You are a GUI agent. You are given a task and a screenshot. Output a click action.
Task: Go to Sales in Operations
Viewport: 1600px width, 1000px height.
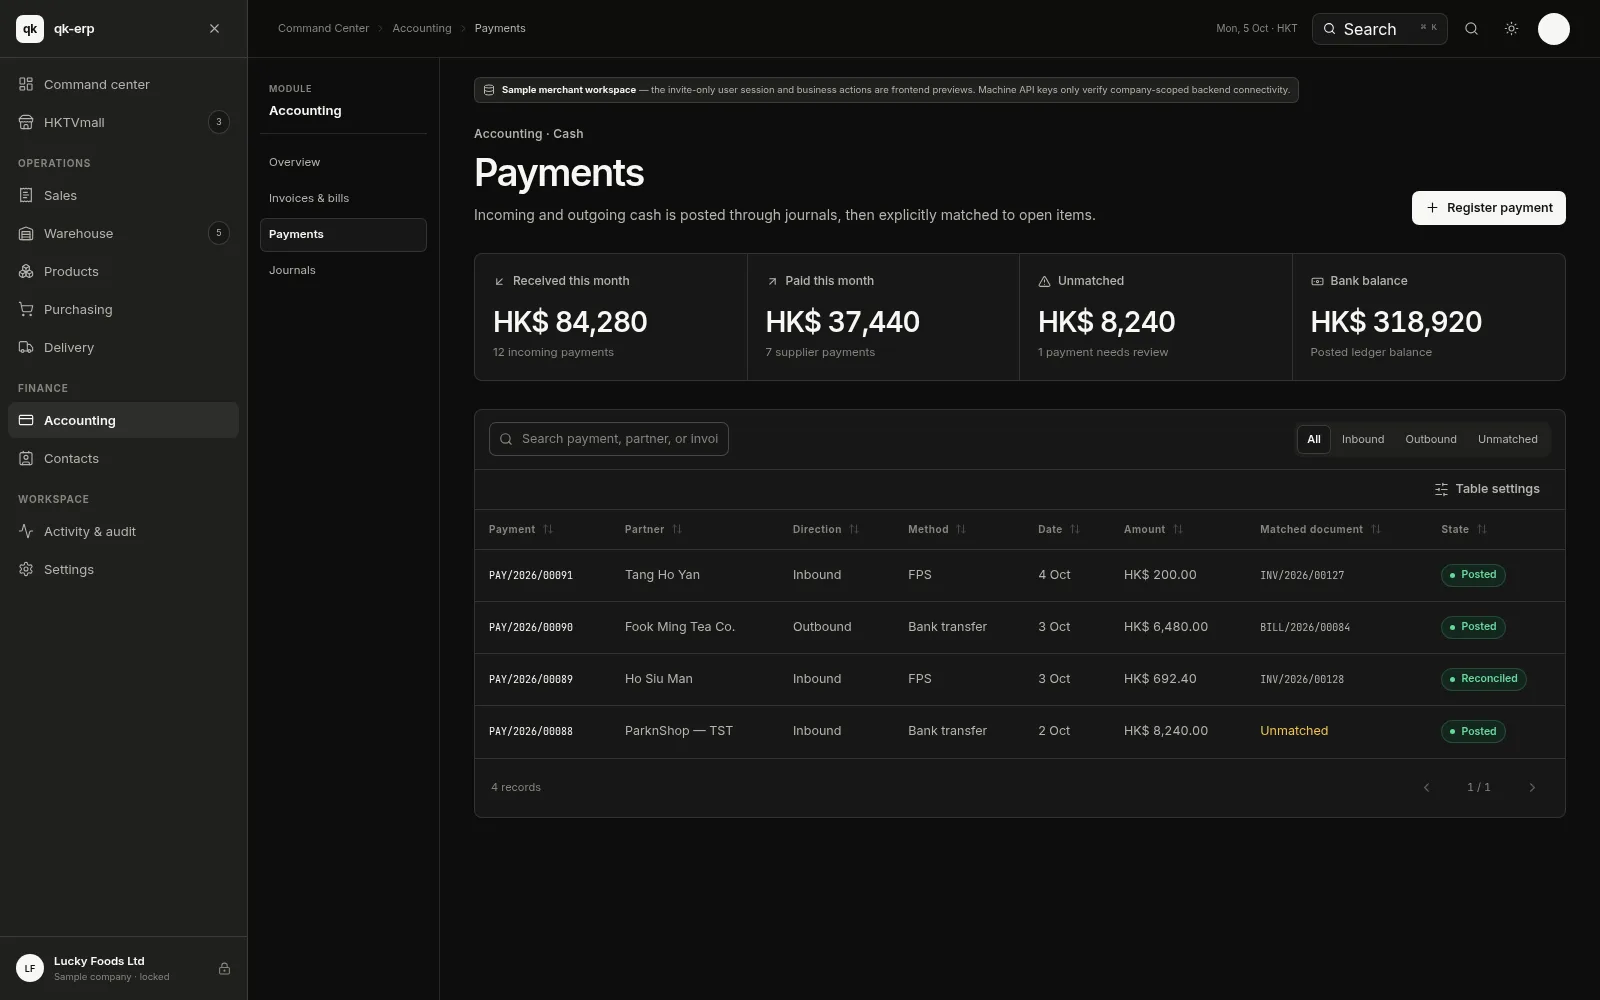123,195
